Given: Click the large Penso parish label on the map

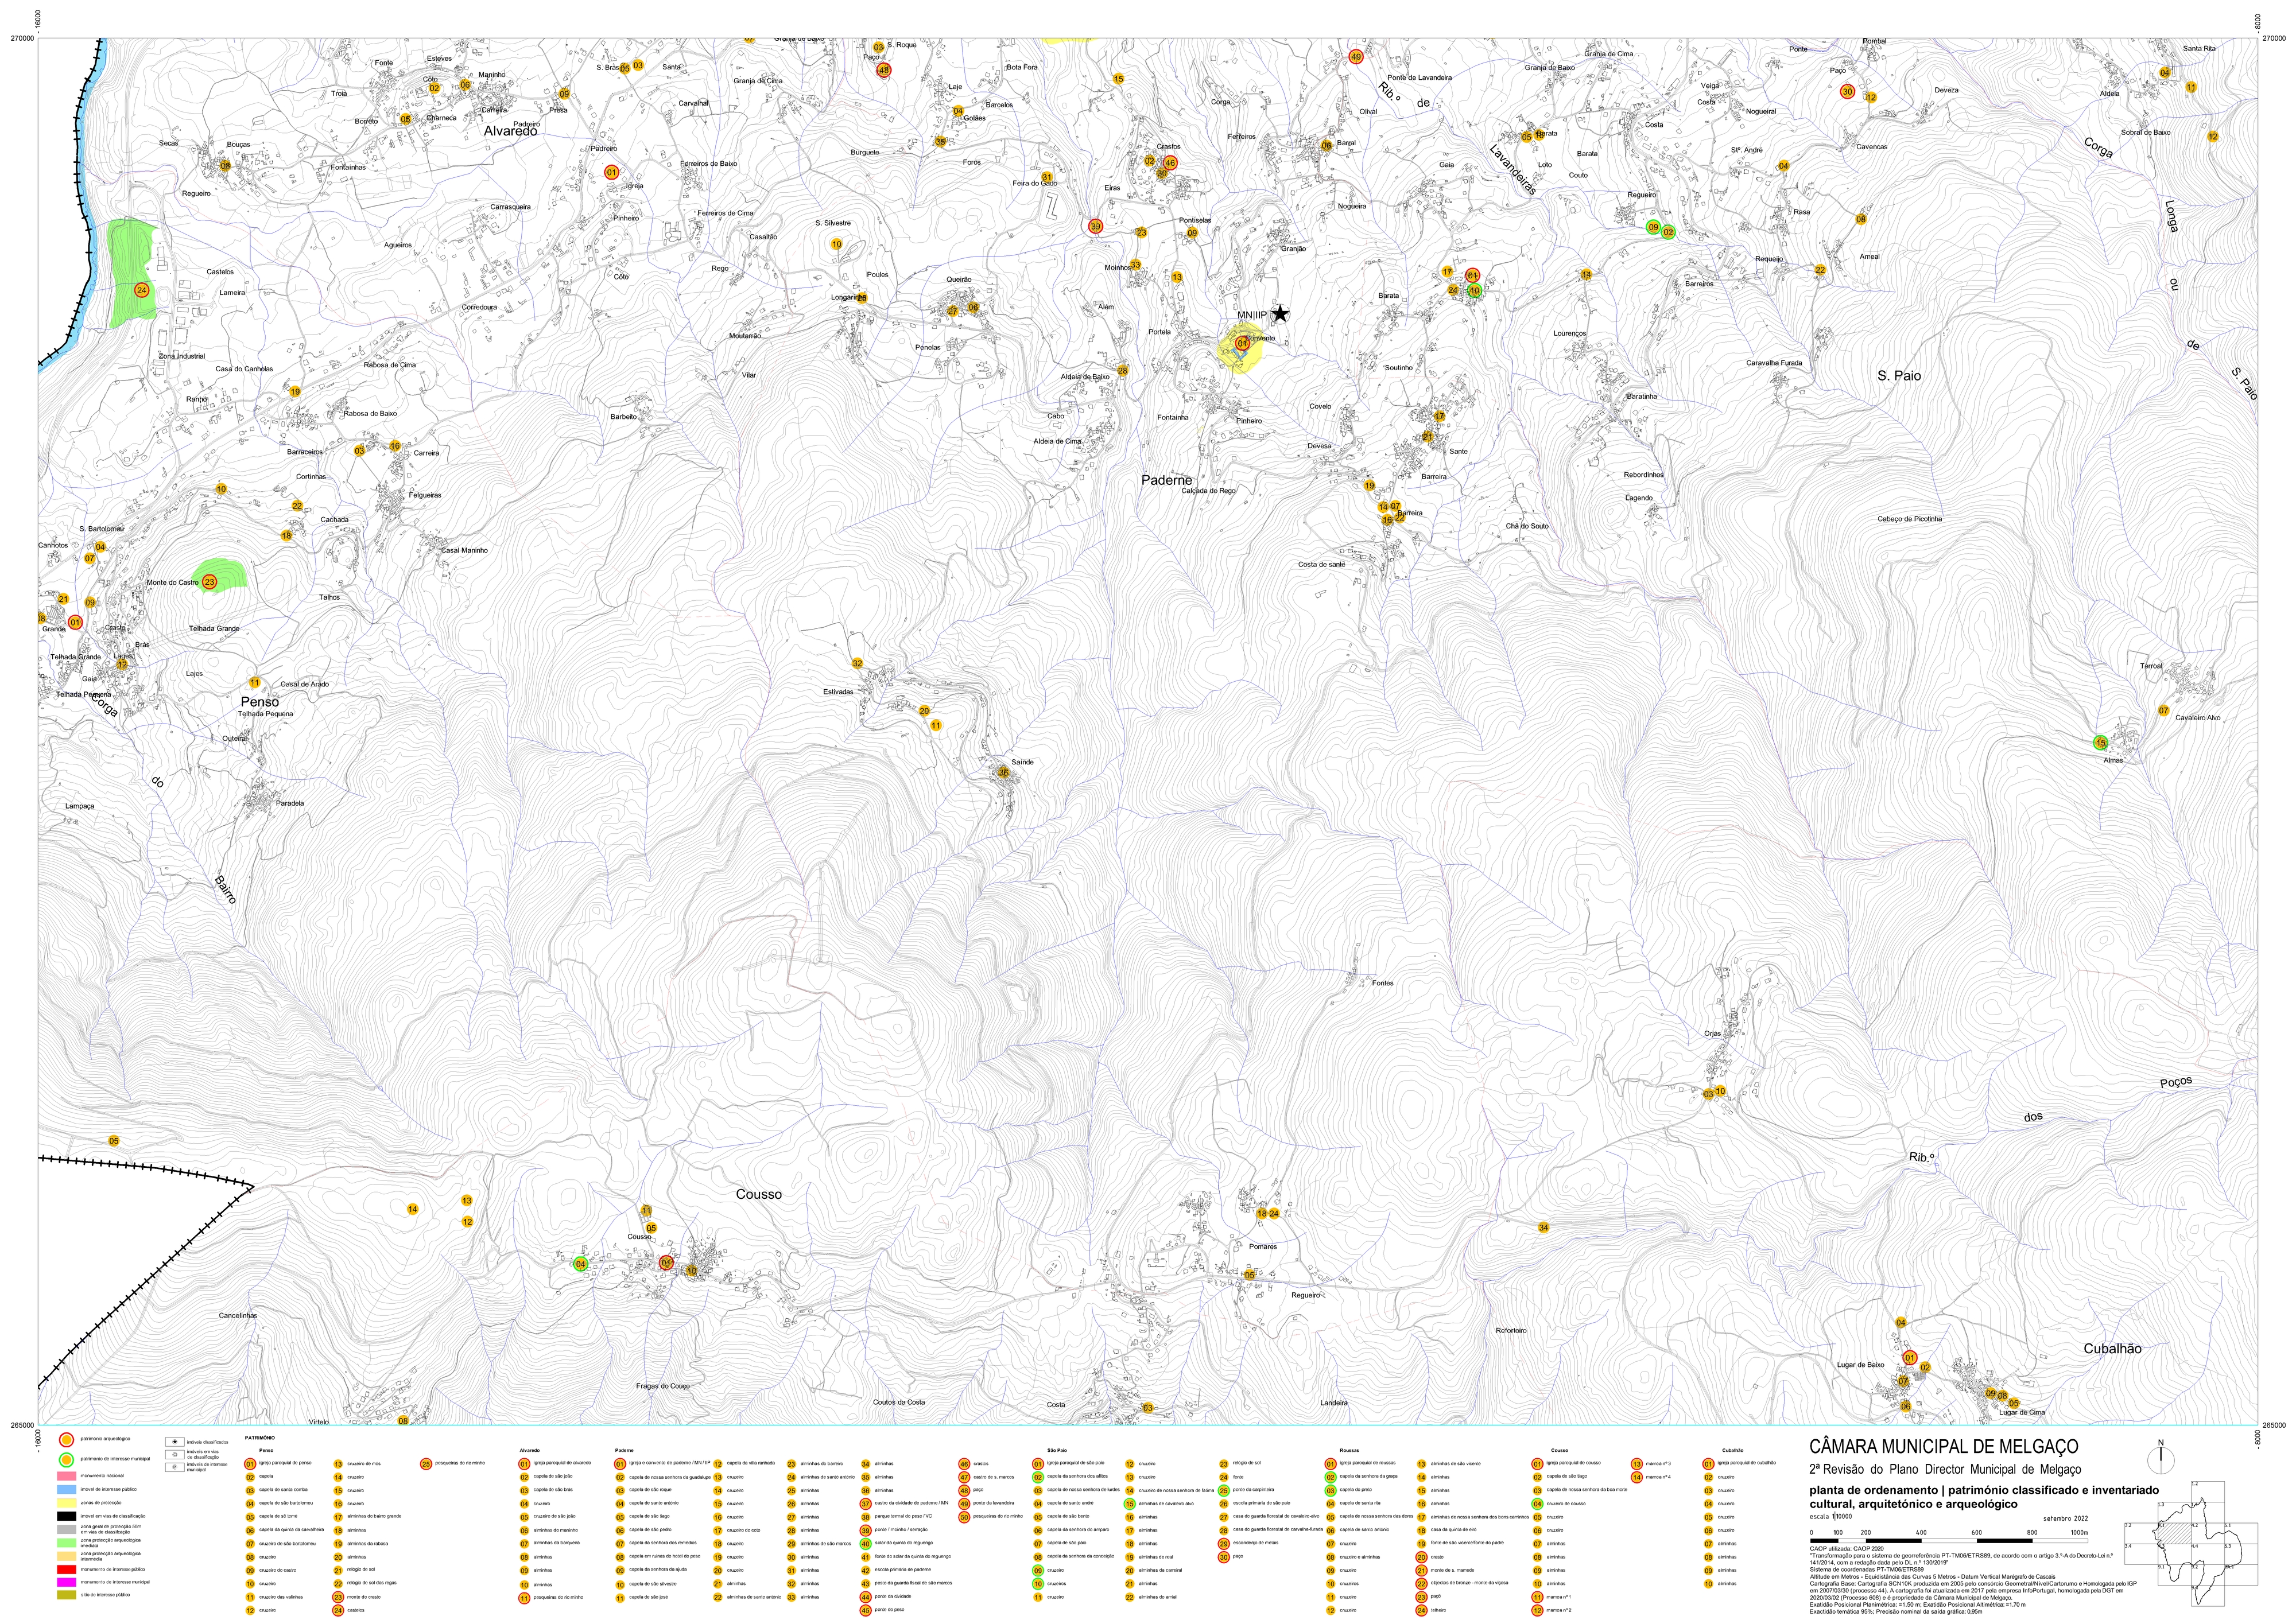Looking at the screenshot, I should tap(259, 702).
